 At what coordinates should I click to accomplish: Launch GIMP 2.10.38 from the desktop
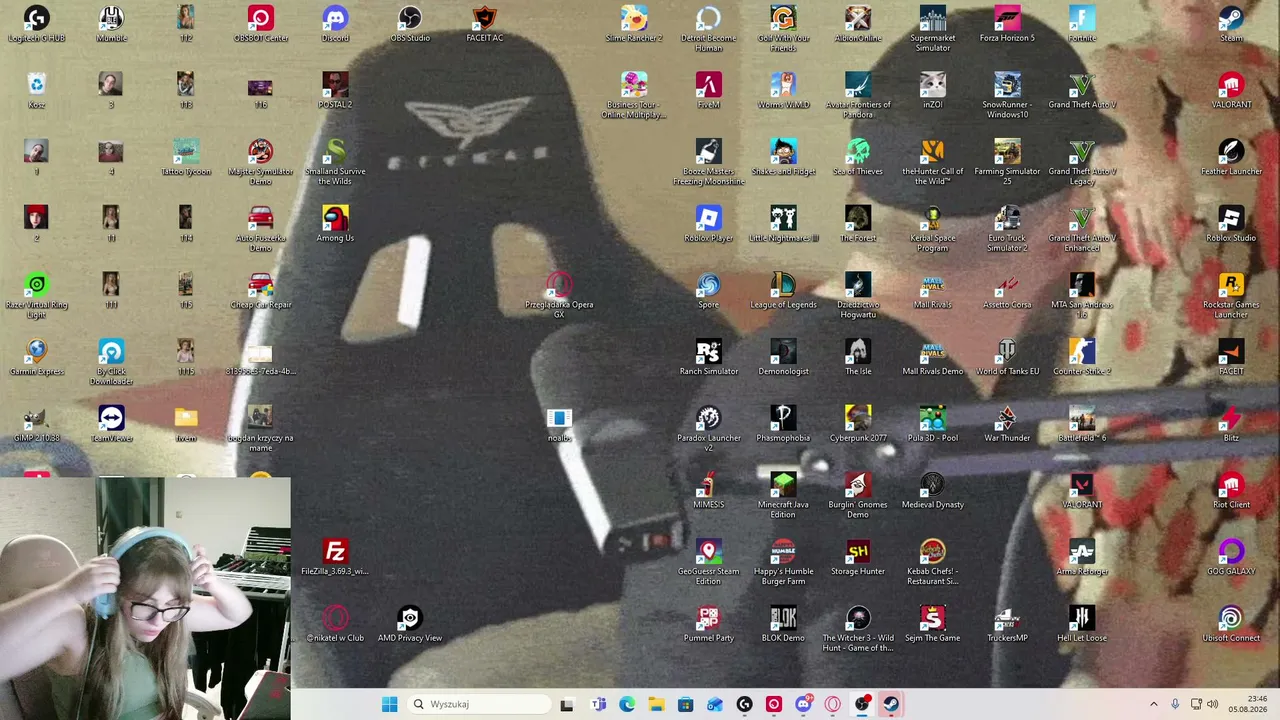click(x=36, y=425)
